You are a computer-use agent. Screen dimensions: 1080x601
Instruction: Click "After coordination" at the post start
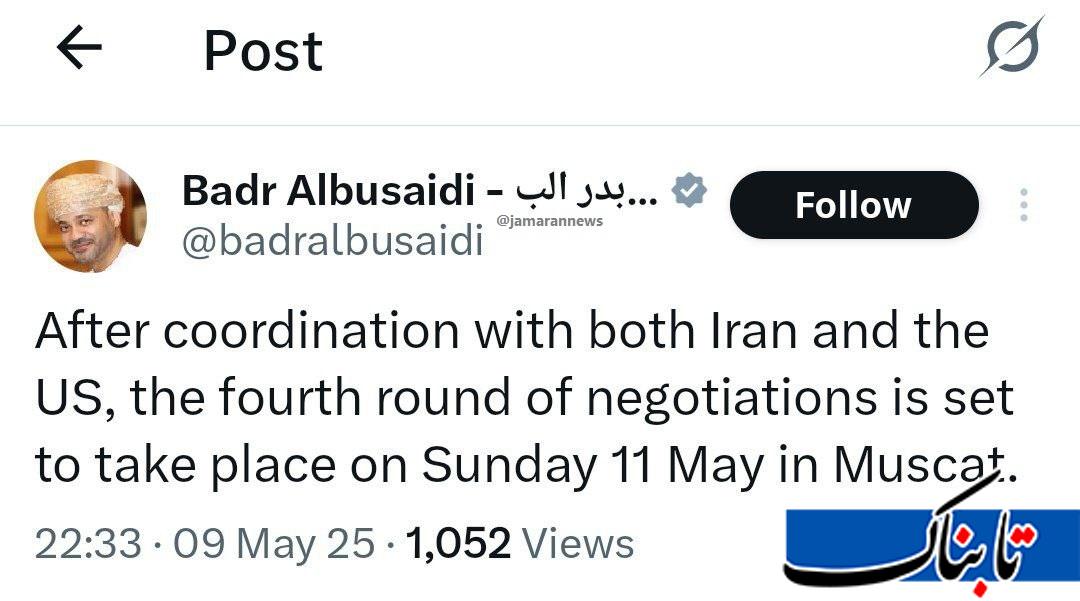tap(248, 331)
